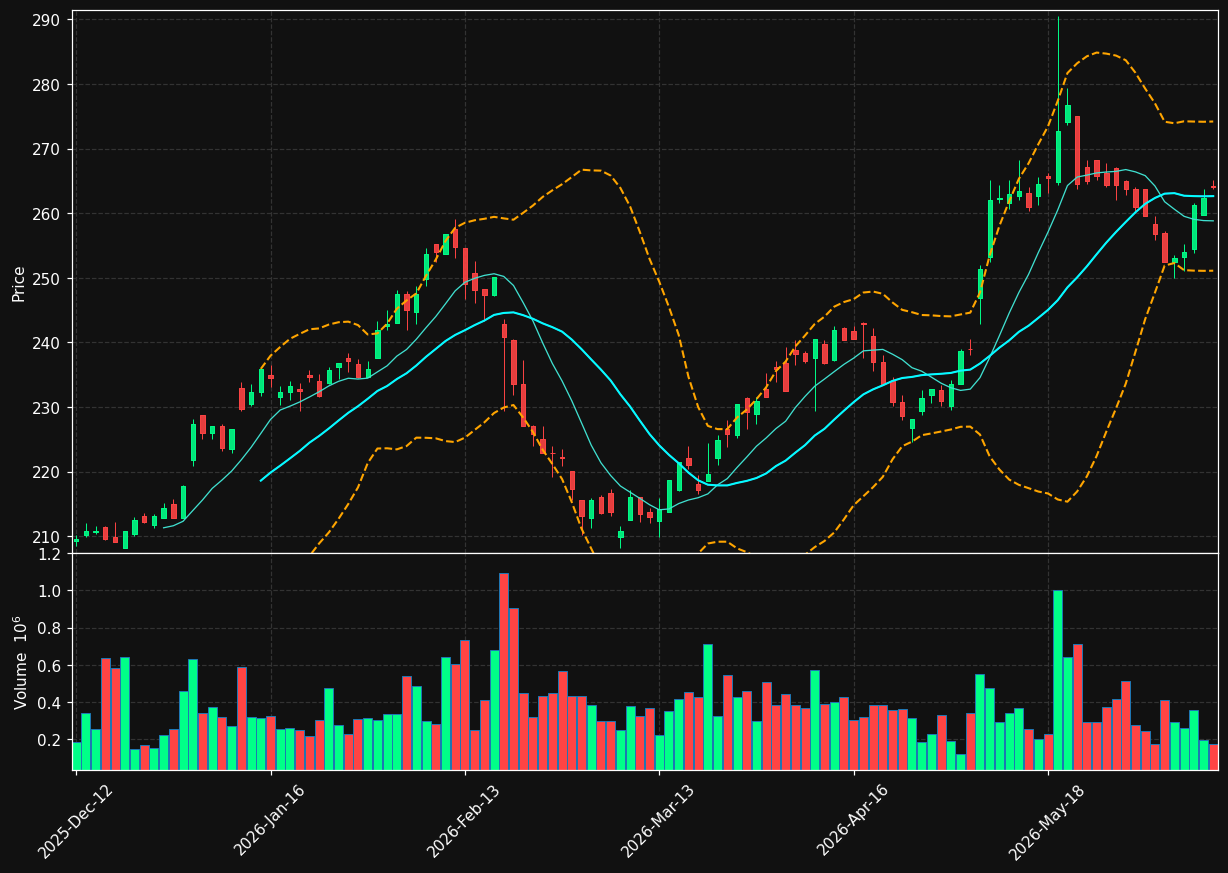Click the 2026-Jan-16 date label
This screenshot has height=873, width=1228.
270,821
